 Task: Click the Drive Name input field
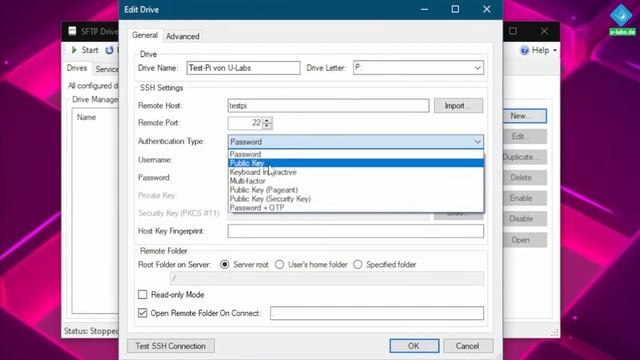pyautogui.click(x=243, y=68)
